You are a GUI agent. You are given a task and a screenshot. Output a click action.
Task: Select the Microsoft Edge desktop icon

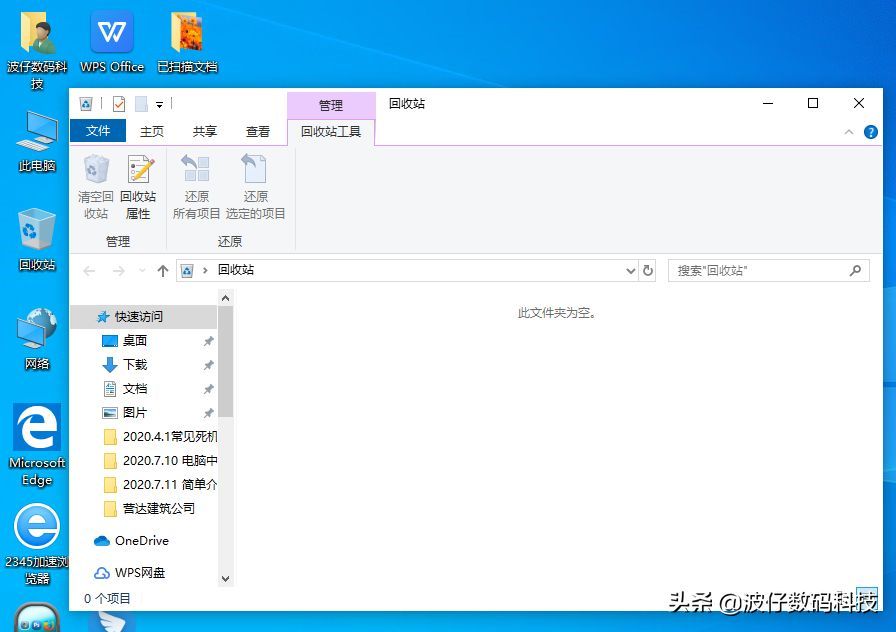coord(37,446)
